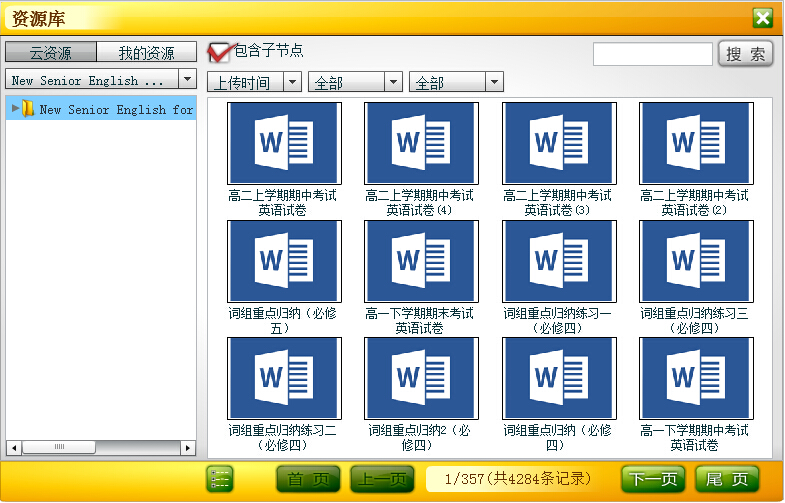Select 高一下学期期中考试英语试卷 document icon

point(696,378)
